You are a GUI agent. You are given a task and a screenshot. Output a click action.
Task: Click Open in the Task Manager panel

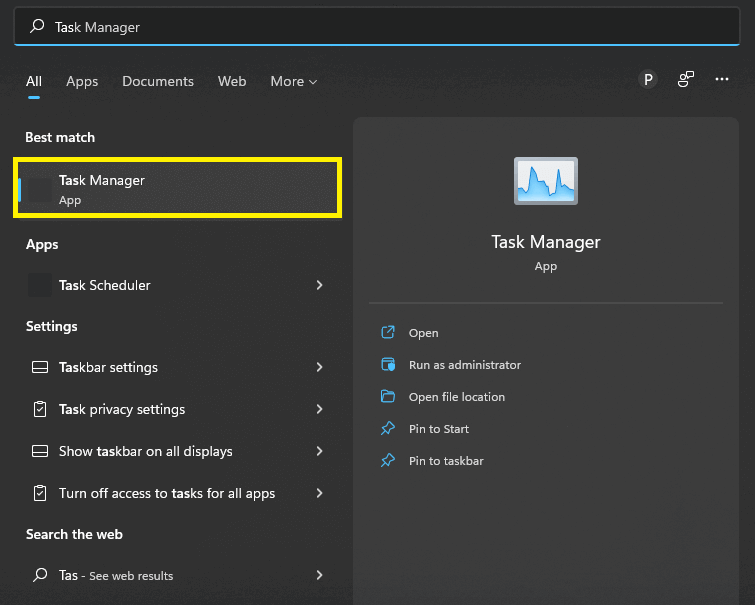pyautogui.click(x=423, y=333)
